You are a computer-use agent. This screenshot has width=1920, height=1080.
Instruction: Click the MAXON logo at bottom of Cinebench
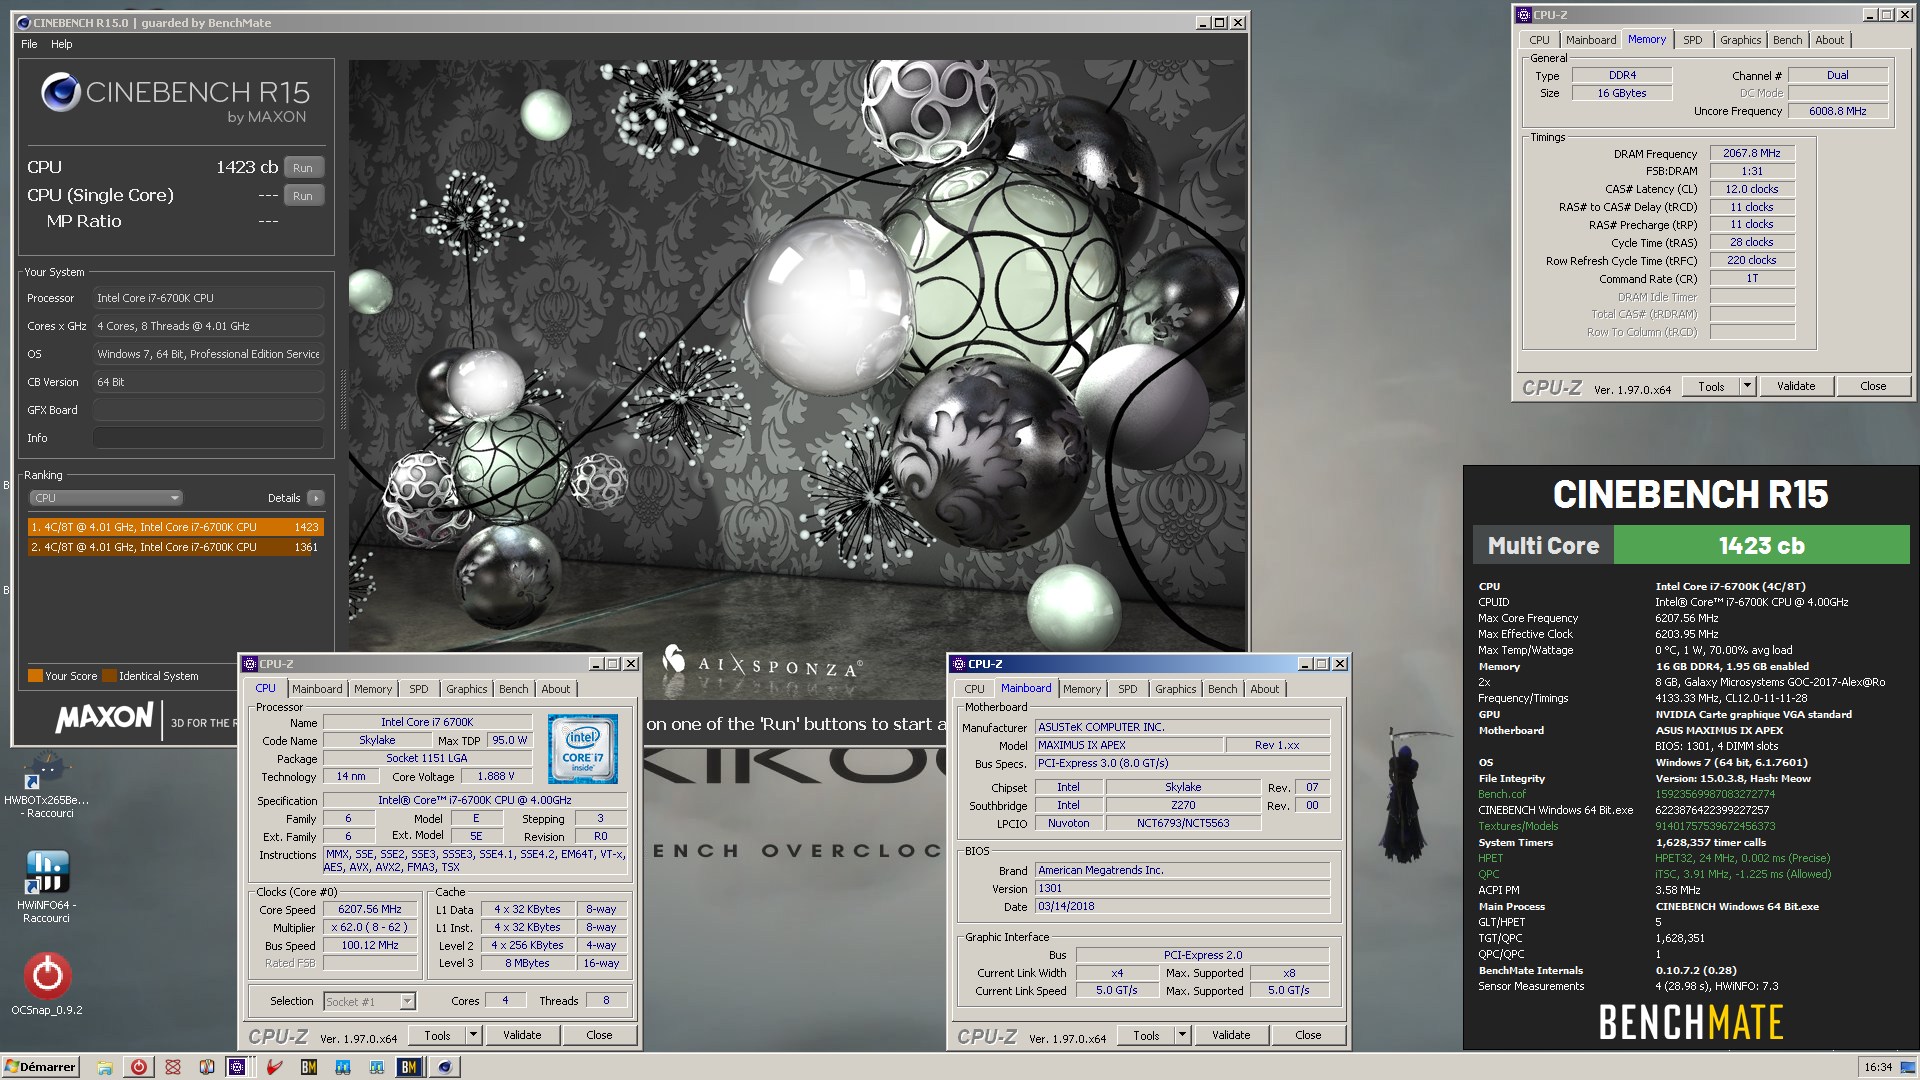click(104, 717)
